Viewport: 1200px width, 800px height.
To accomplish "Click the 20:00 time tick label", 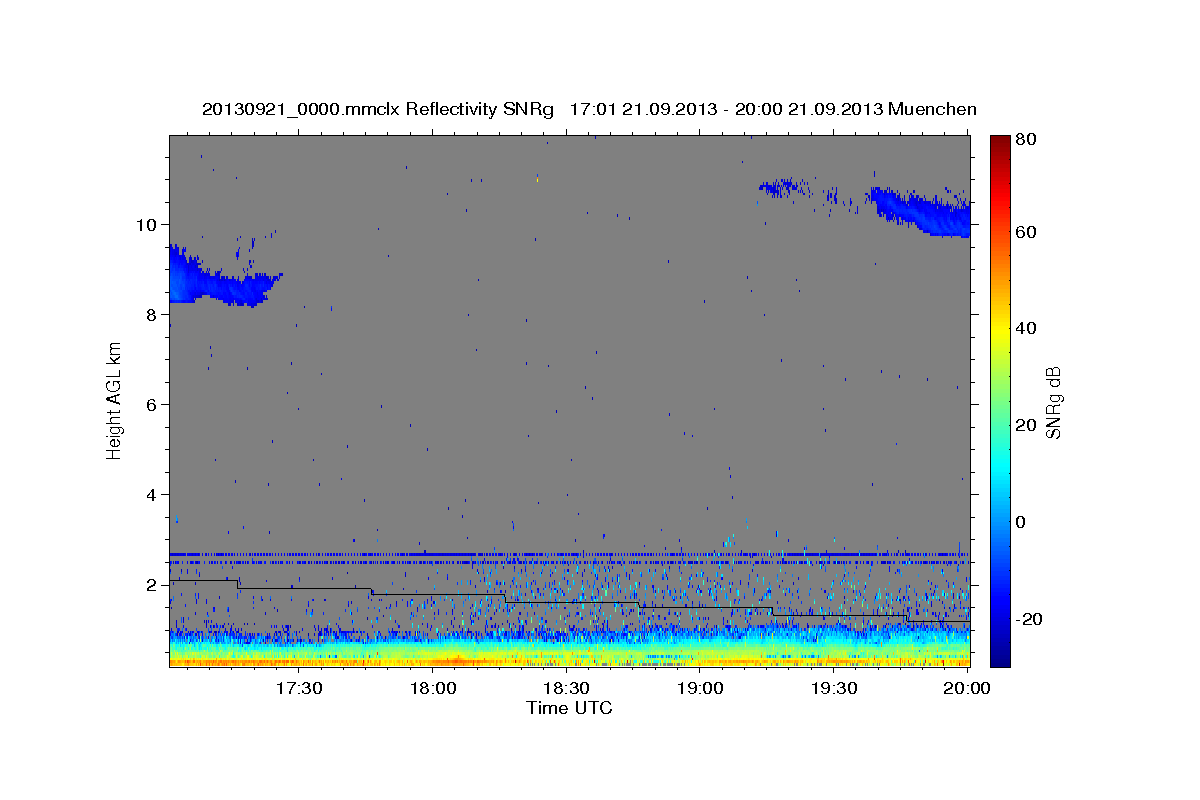I will click(x=967, y=689).
